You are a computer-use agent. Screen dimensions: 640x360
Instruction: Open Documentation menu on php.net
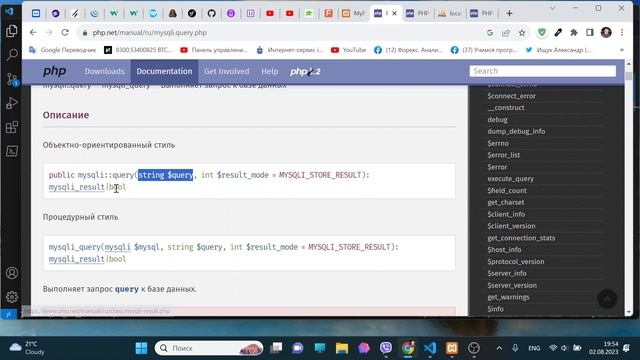pos(164,71)
